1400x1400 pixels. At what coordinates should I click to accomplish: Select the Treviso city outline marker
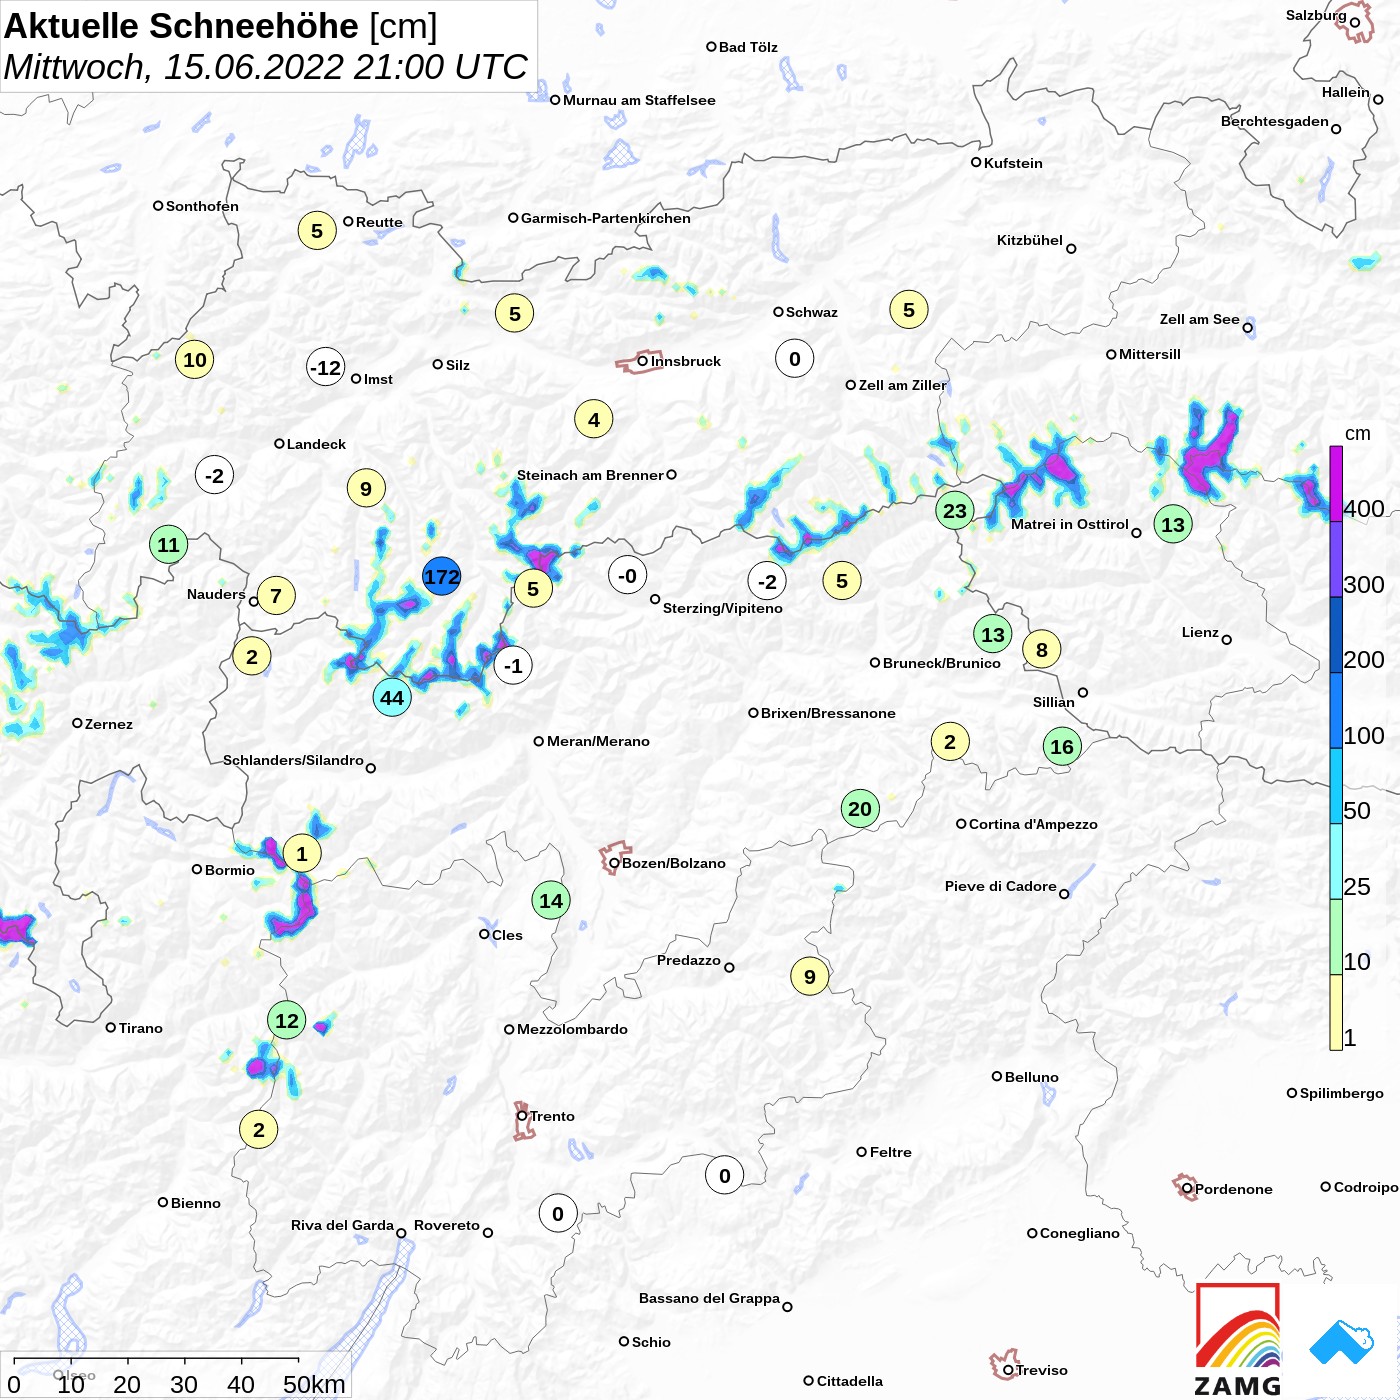(1004, 1364)
